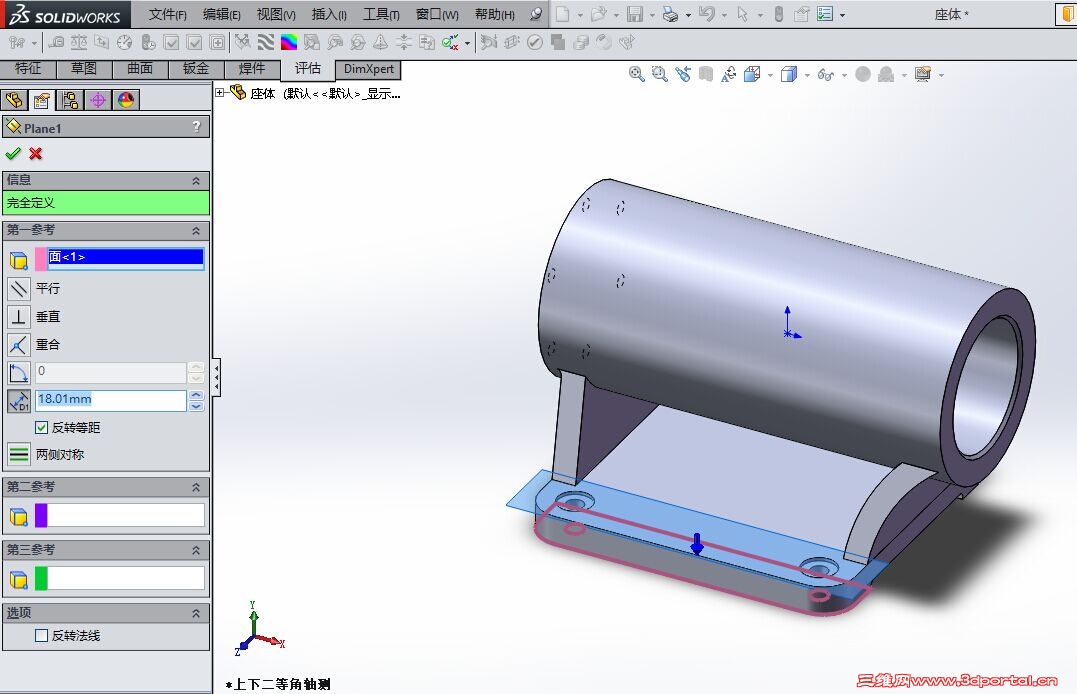Image resolution: width=1077 pixels, height=694 pixels.
Task: Switch to the 特征 tab
Action: point(27,69)
